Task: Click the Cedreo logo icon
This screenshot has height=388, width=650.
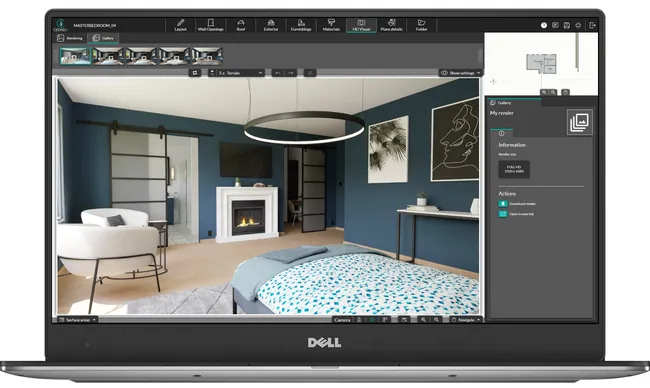Action: [x=61, y=25]
